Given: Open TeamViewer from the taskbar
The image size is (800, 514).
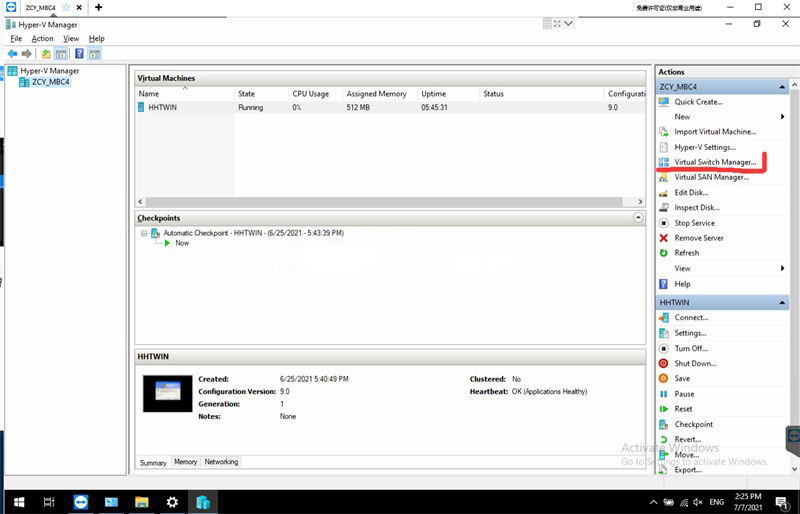Looking at the screenshot, I should 80,502.
